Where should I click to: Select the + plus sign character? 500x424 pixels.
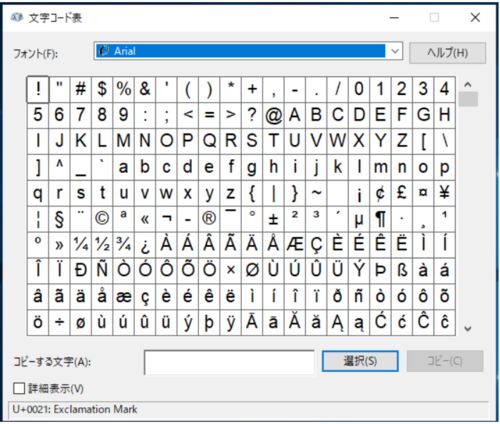[x=252, y=89]
